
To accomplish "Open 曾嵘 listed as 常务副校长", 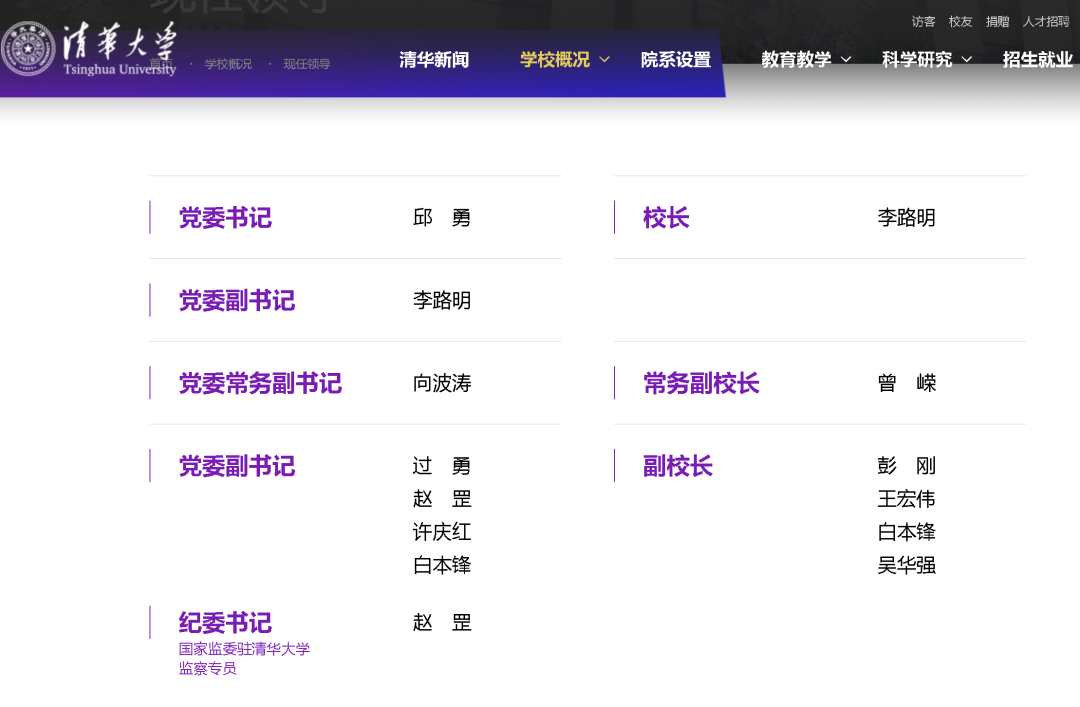I will coord(906,384).
